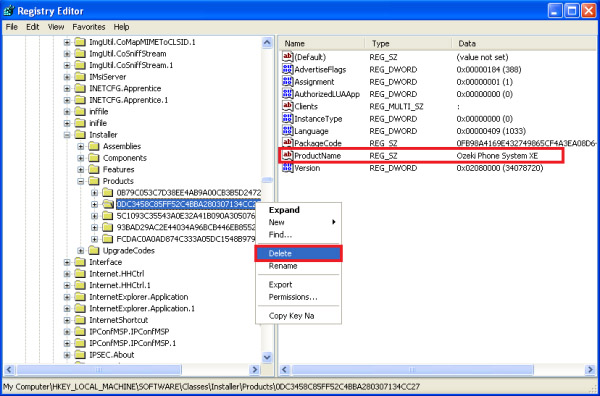Choose Find... in the context menu
The width and height of the screenshot is (600, 396).
[x=298, y=235]
